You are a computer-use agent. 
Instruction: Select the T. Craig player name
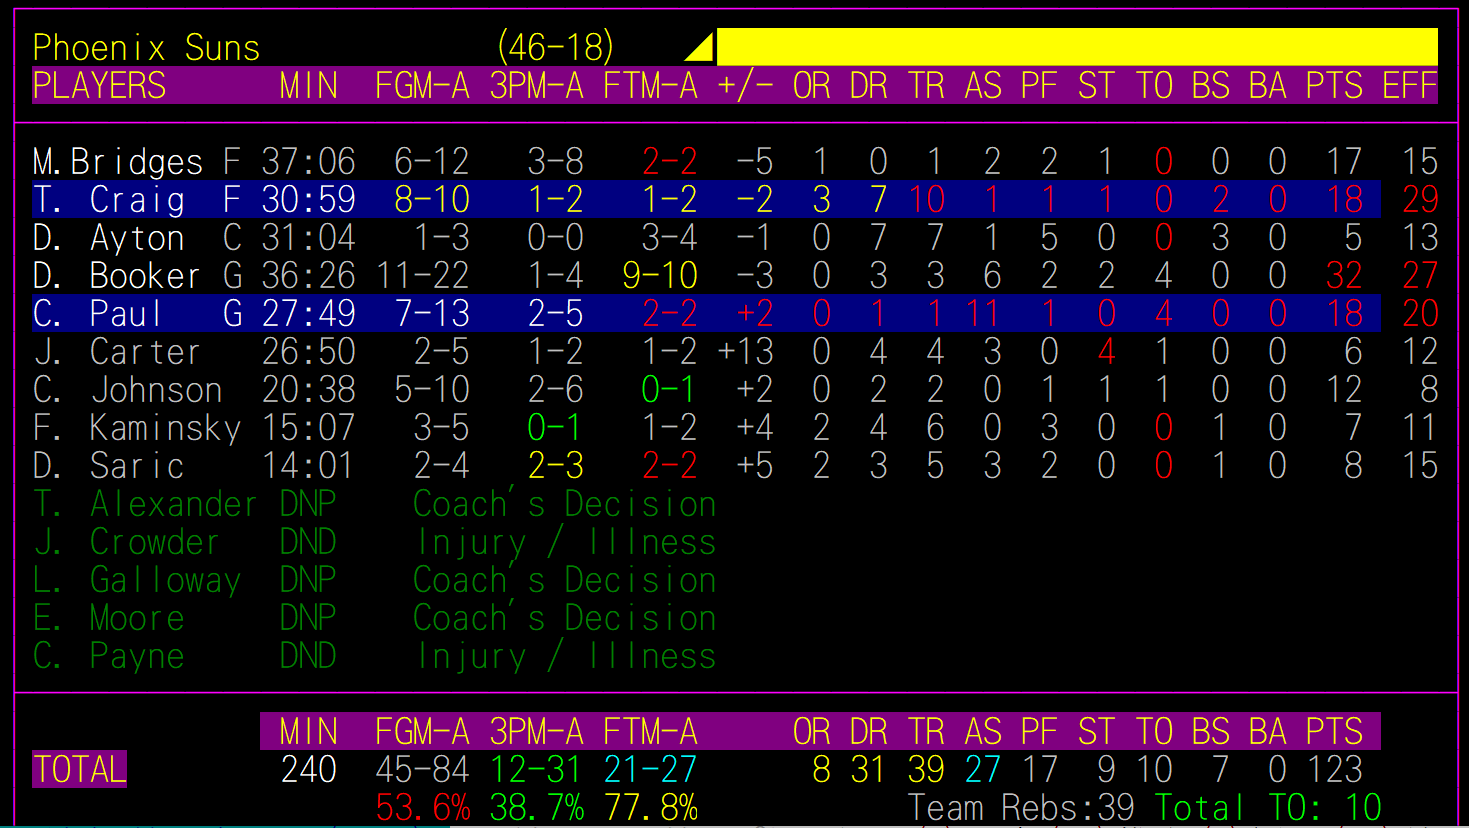coord(108,200)
